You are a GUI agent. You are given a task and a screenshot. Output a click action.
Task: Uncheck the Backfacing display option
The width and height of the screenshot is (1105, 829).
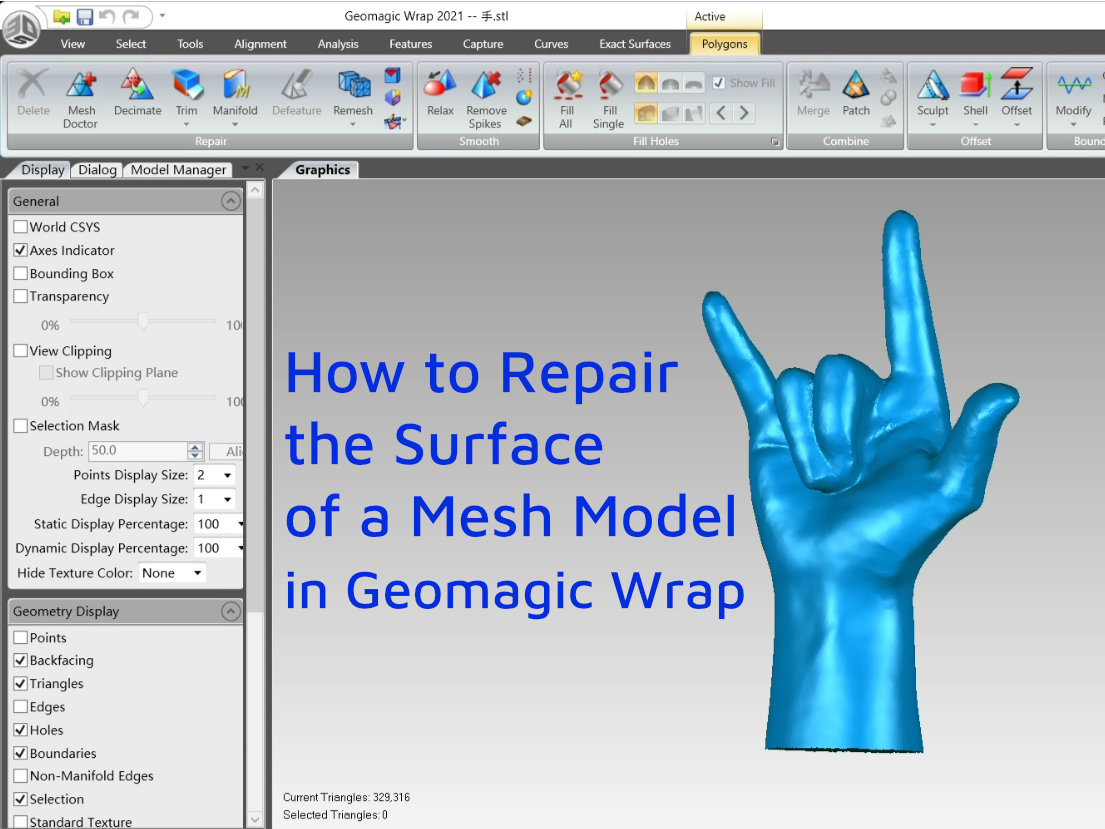click(21, 661)
